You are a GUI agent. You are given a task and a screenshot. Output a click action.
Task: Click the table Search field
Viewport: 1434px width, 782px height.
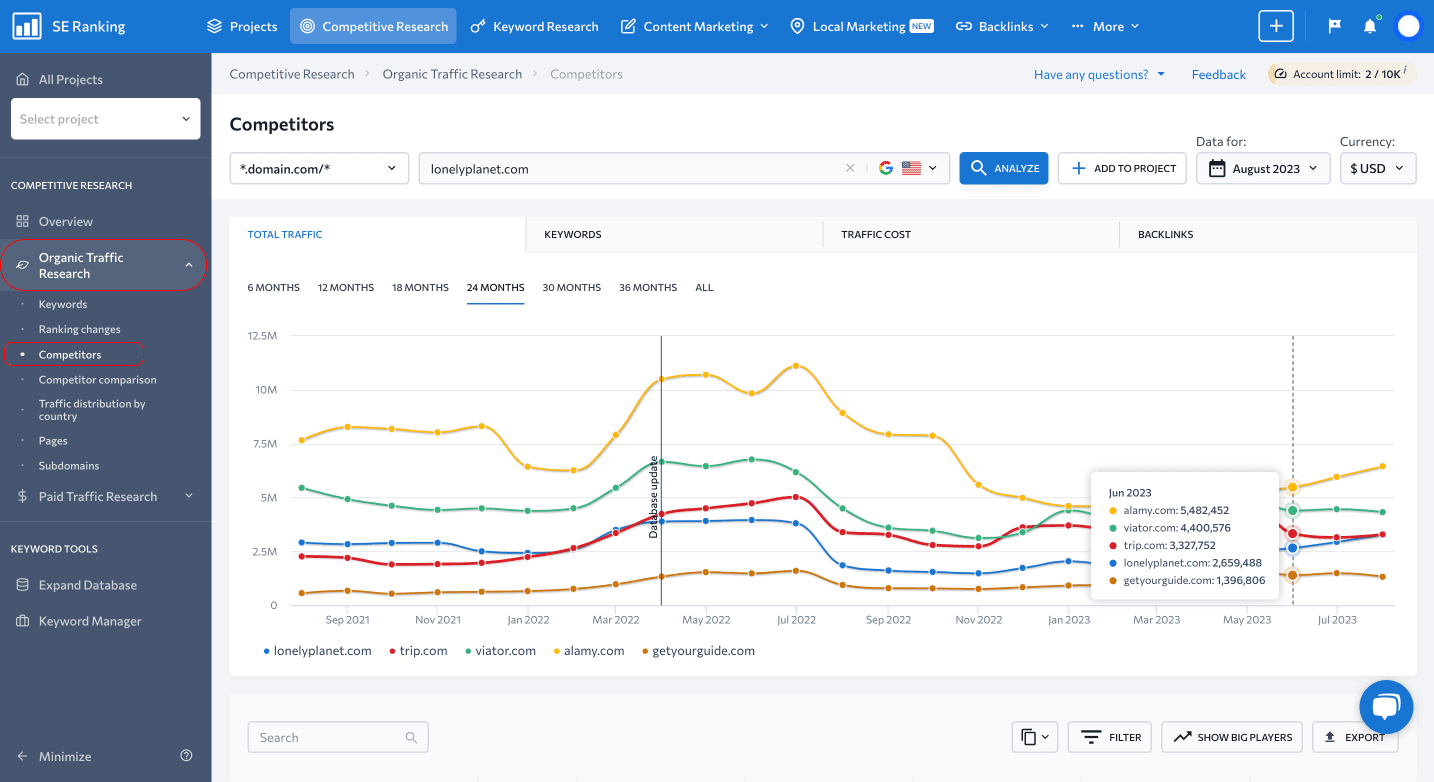pos(338,737)
